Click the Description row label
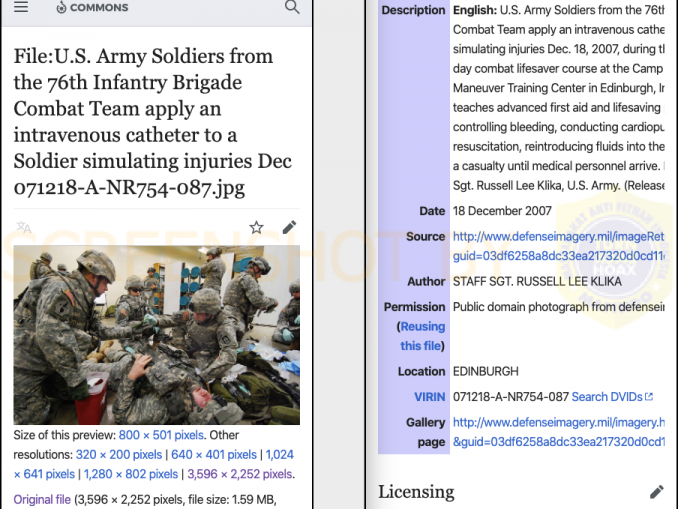 coord(413,10)
